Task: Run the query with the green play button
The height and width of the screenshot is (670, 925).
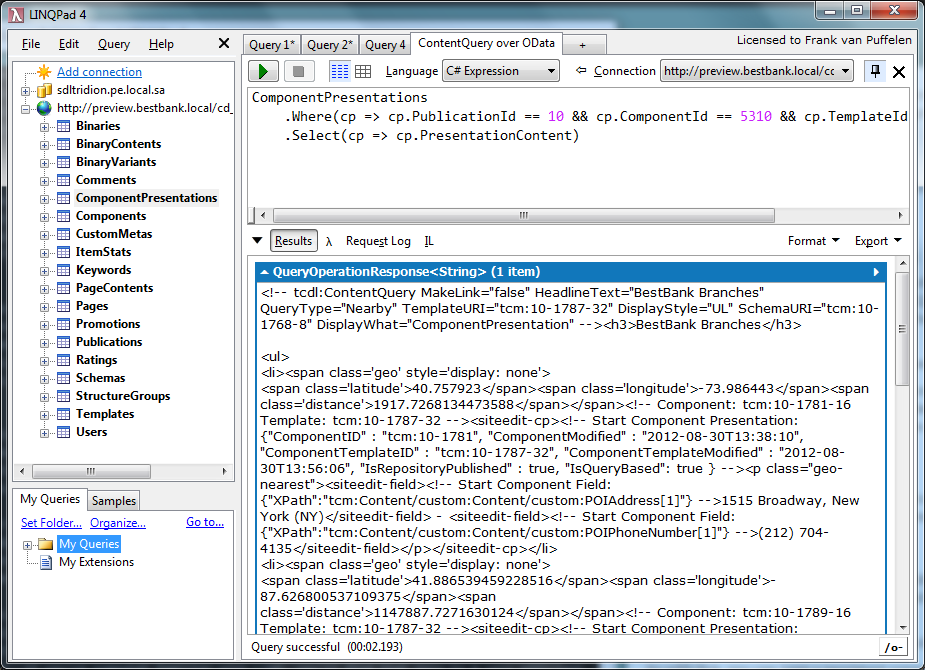Action: click(263, 71)
